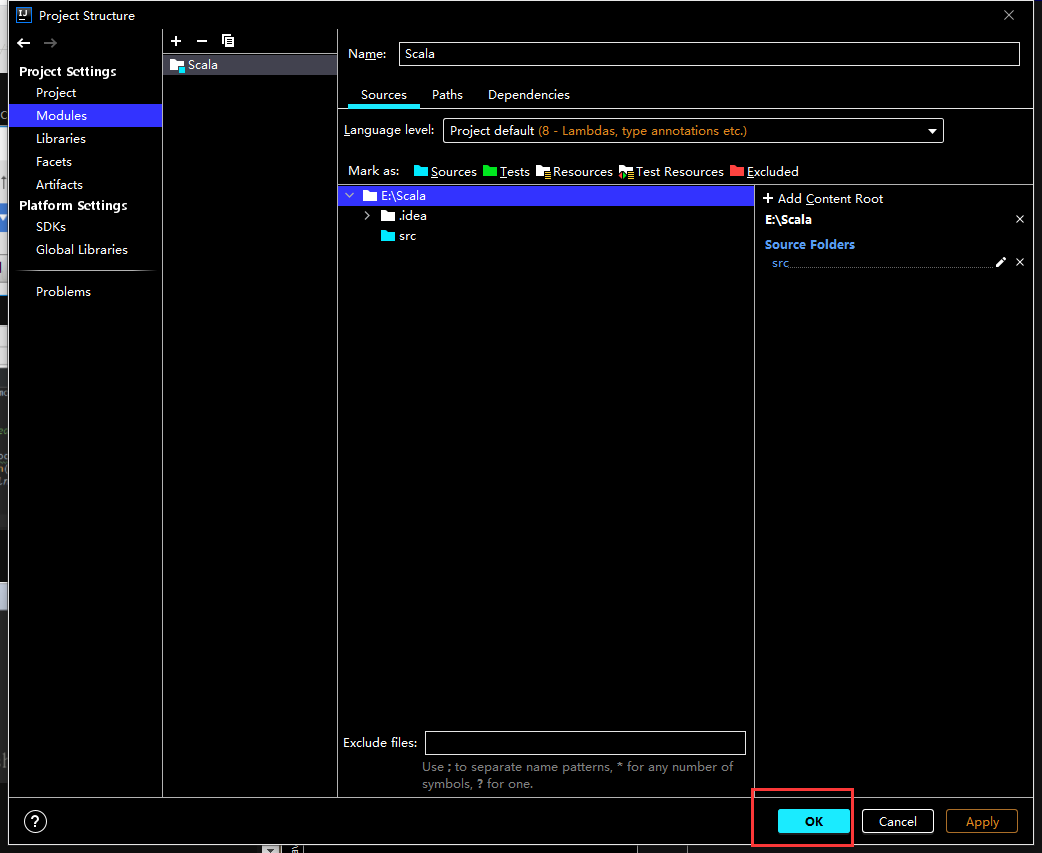Expand the .idea folder node
This screenshot has width=1042, height=853.
point(367,216)
